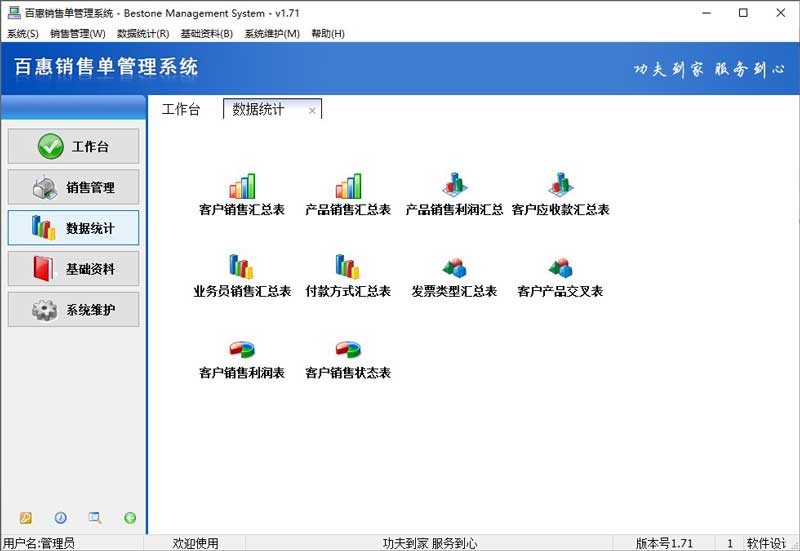Close the 数据统计 tab
This screenshot has width=800, height=551.
pos(312,111)
